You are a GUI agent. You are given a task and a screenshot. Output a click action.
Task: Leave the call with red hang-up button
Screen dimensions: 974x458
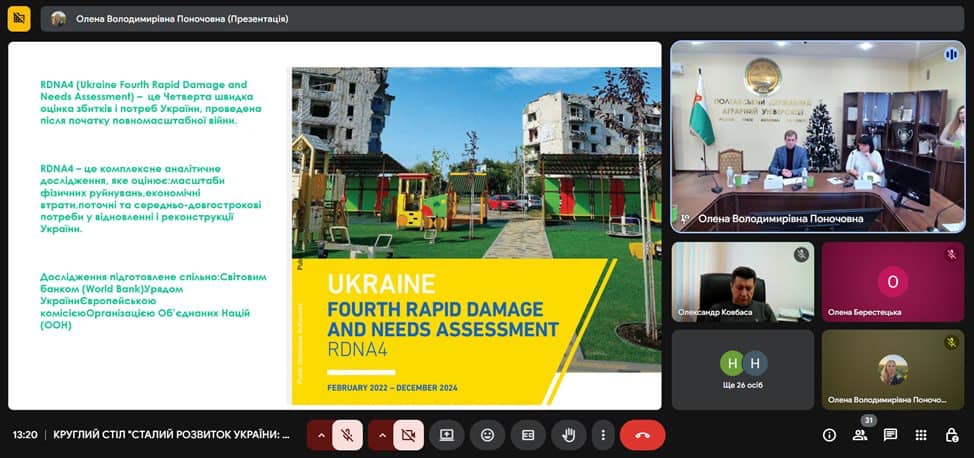click(642, 435)
